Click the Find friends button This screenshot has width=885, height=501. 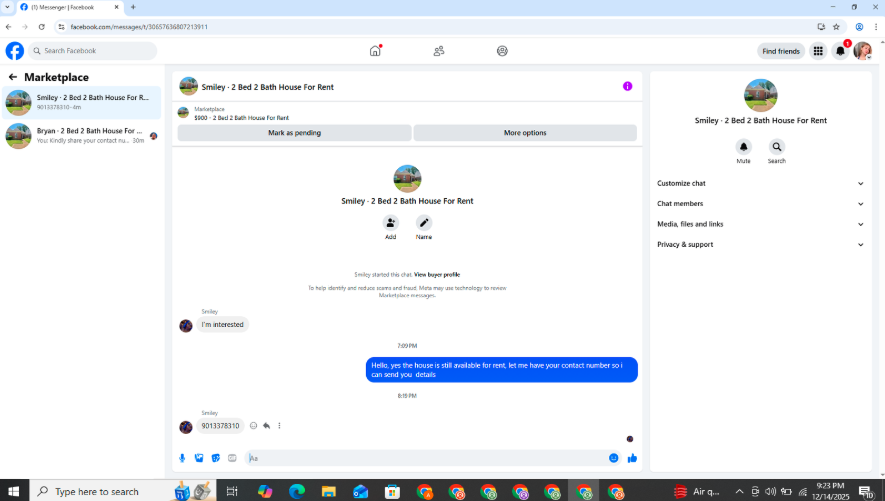point(781,51)
